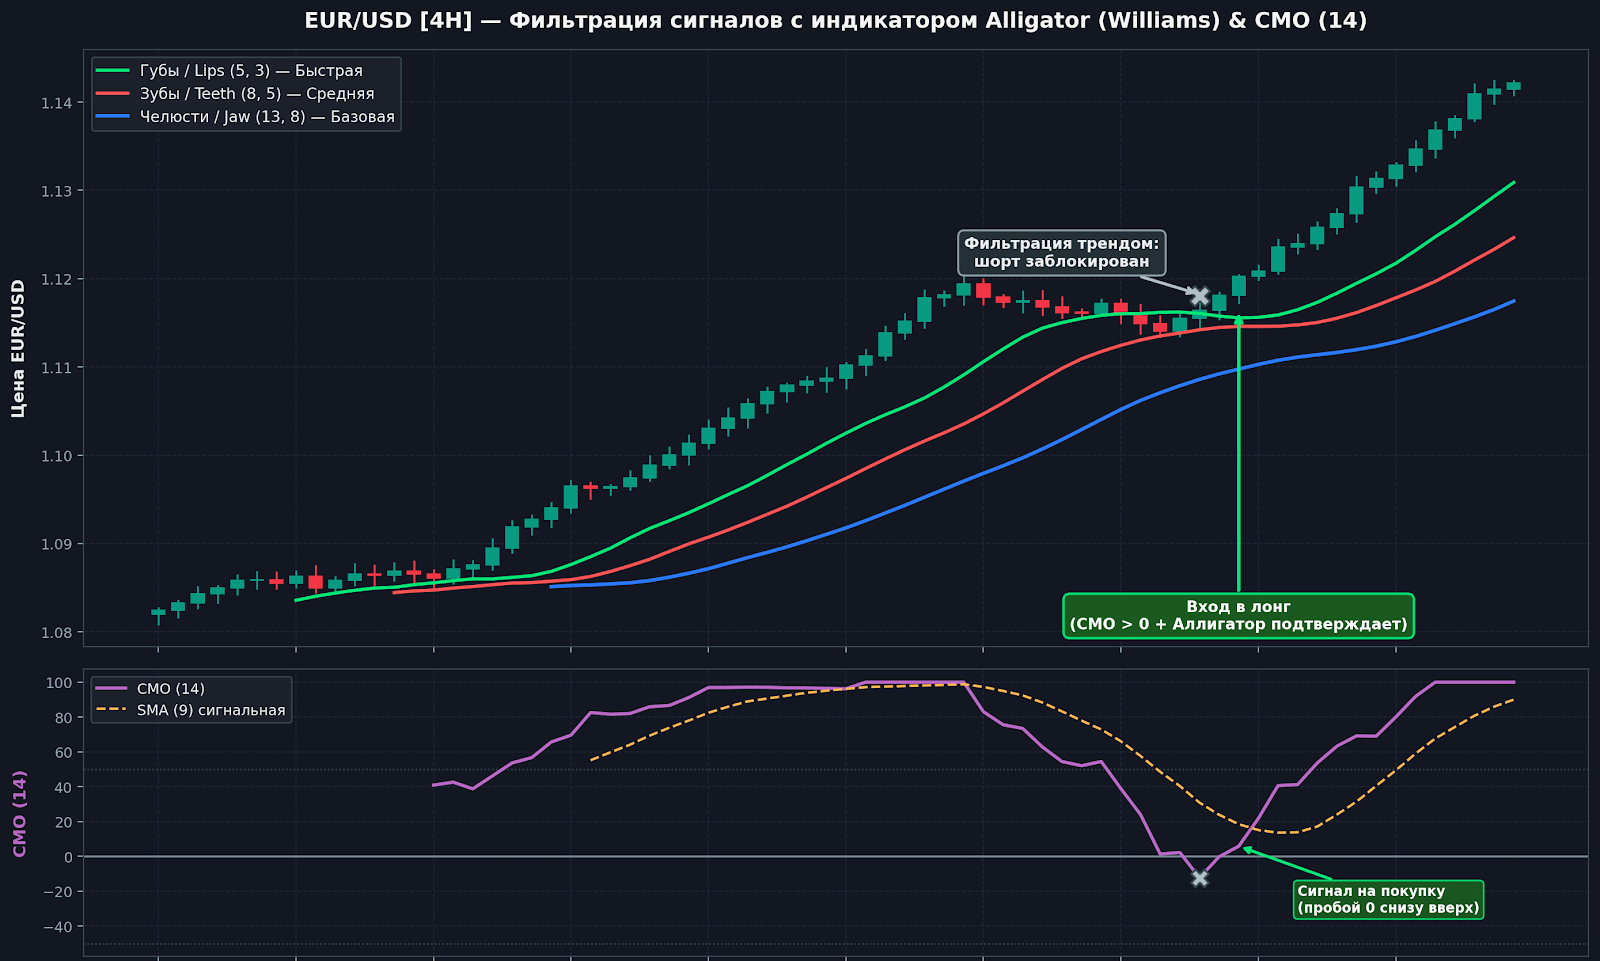This screenshot has width=1600, height=961.
Task: Select the blue Jaw line sample in legend
Action: tap(113, 117)
